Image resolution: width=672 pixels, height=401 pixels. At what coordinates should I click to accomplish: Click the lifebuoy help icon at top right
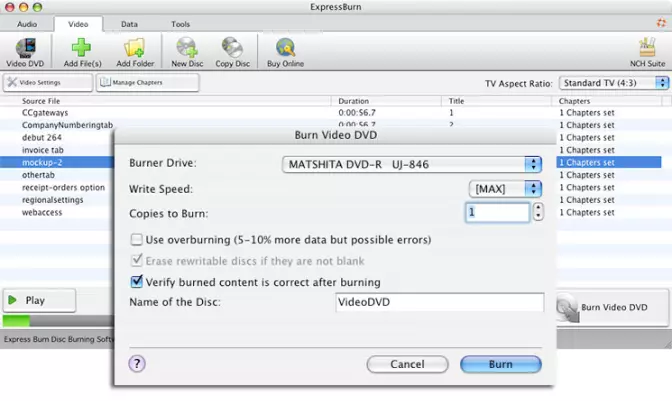click(x=661, y=23)
